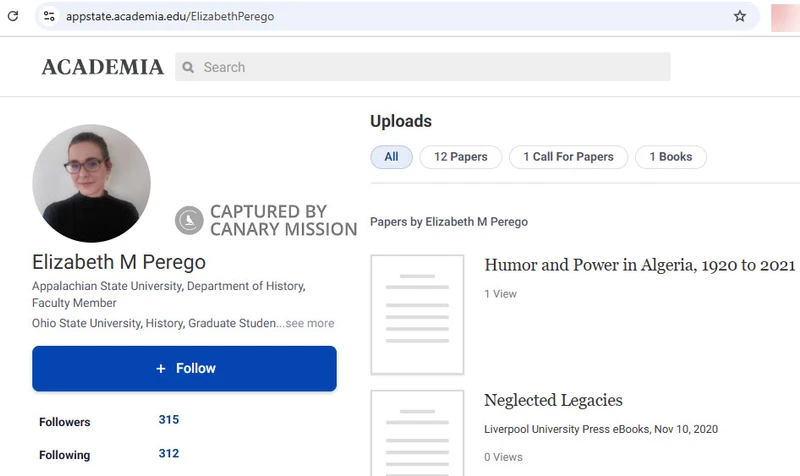
Task: Open paper Humor and Power in Algeria
Action: pos(640,265)
